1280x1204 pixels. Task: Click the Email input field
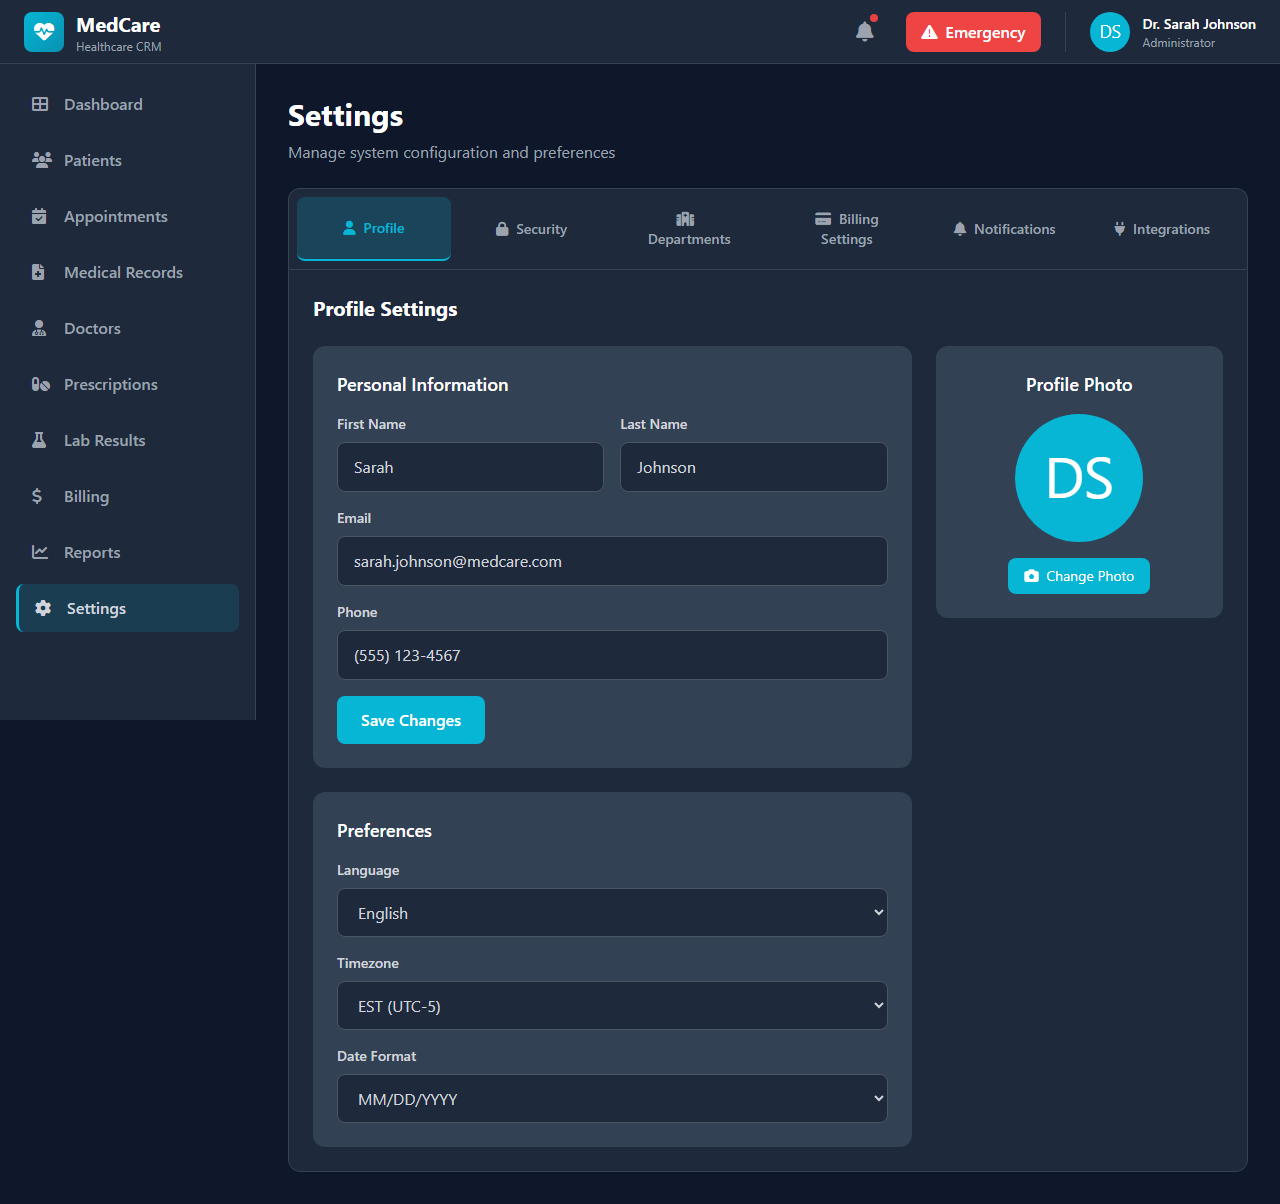pos(612,561)
